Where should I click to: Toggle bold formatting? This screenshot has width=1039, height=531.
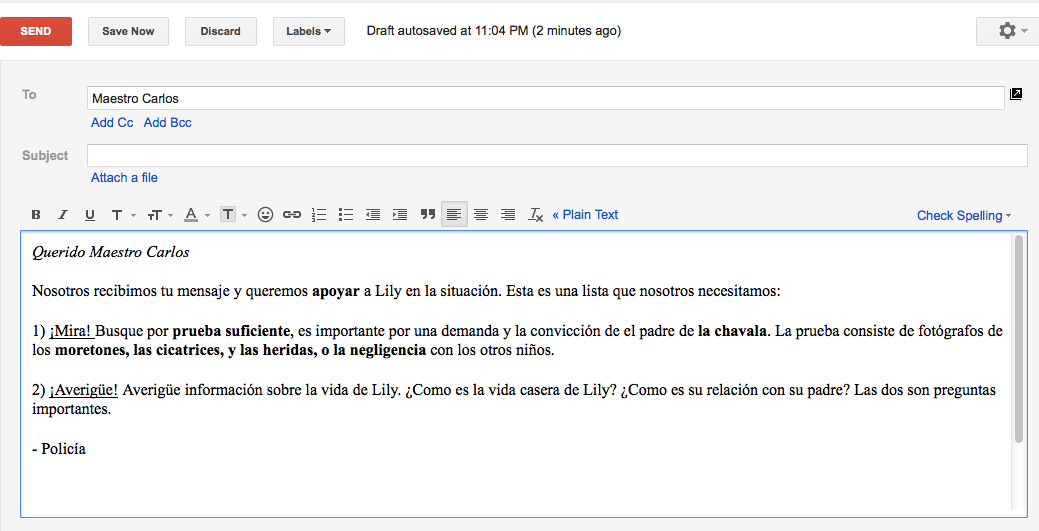(x=36, y=215)
